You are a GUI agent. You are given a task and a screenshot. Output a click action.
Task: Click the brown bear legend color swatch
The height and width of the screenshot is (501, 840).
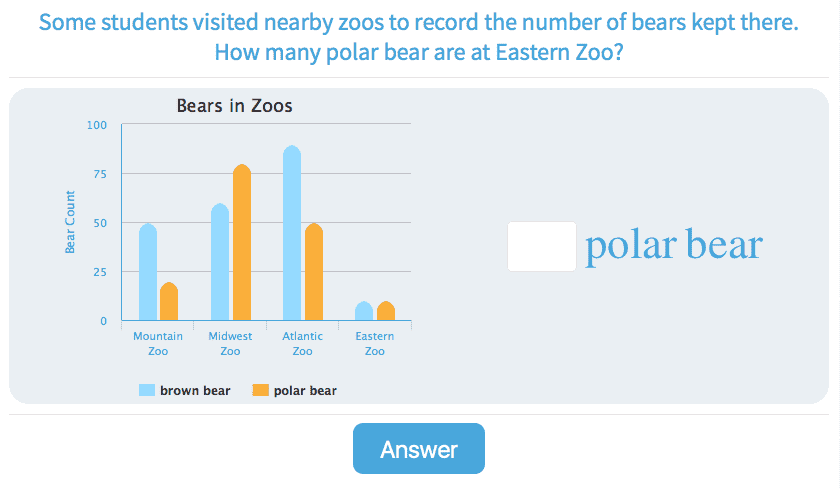point(147,390)
